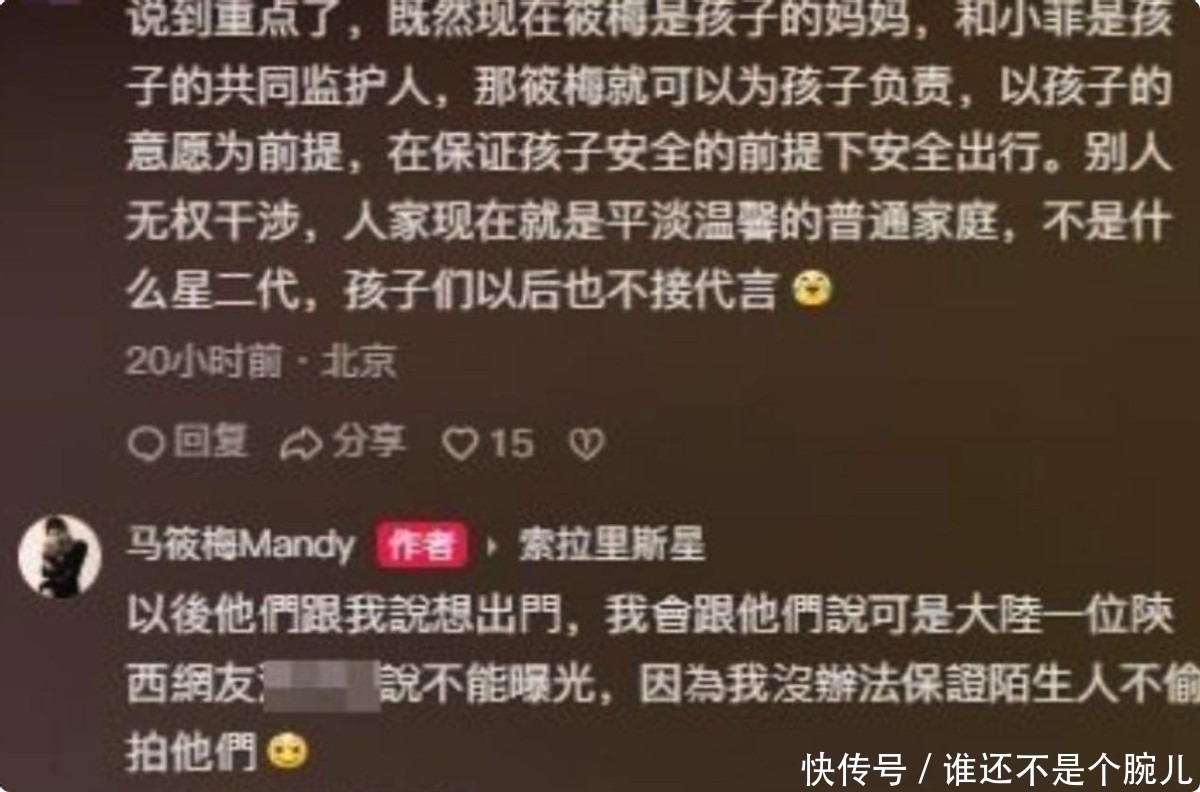Click the 快传号 watermark label
The height and width of the screenshot is (792, 1200).
click(855, 769)
